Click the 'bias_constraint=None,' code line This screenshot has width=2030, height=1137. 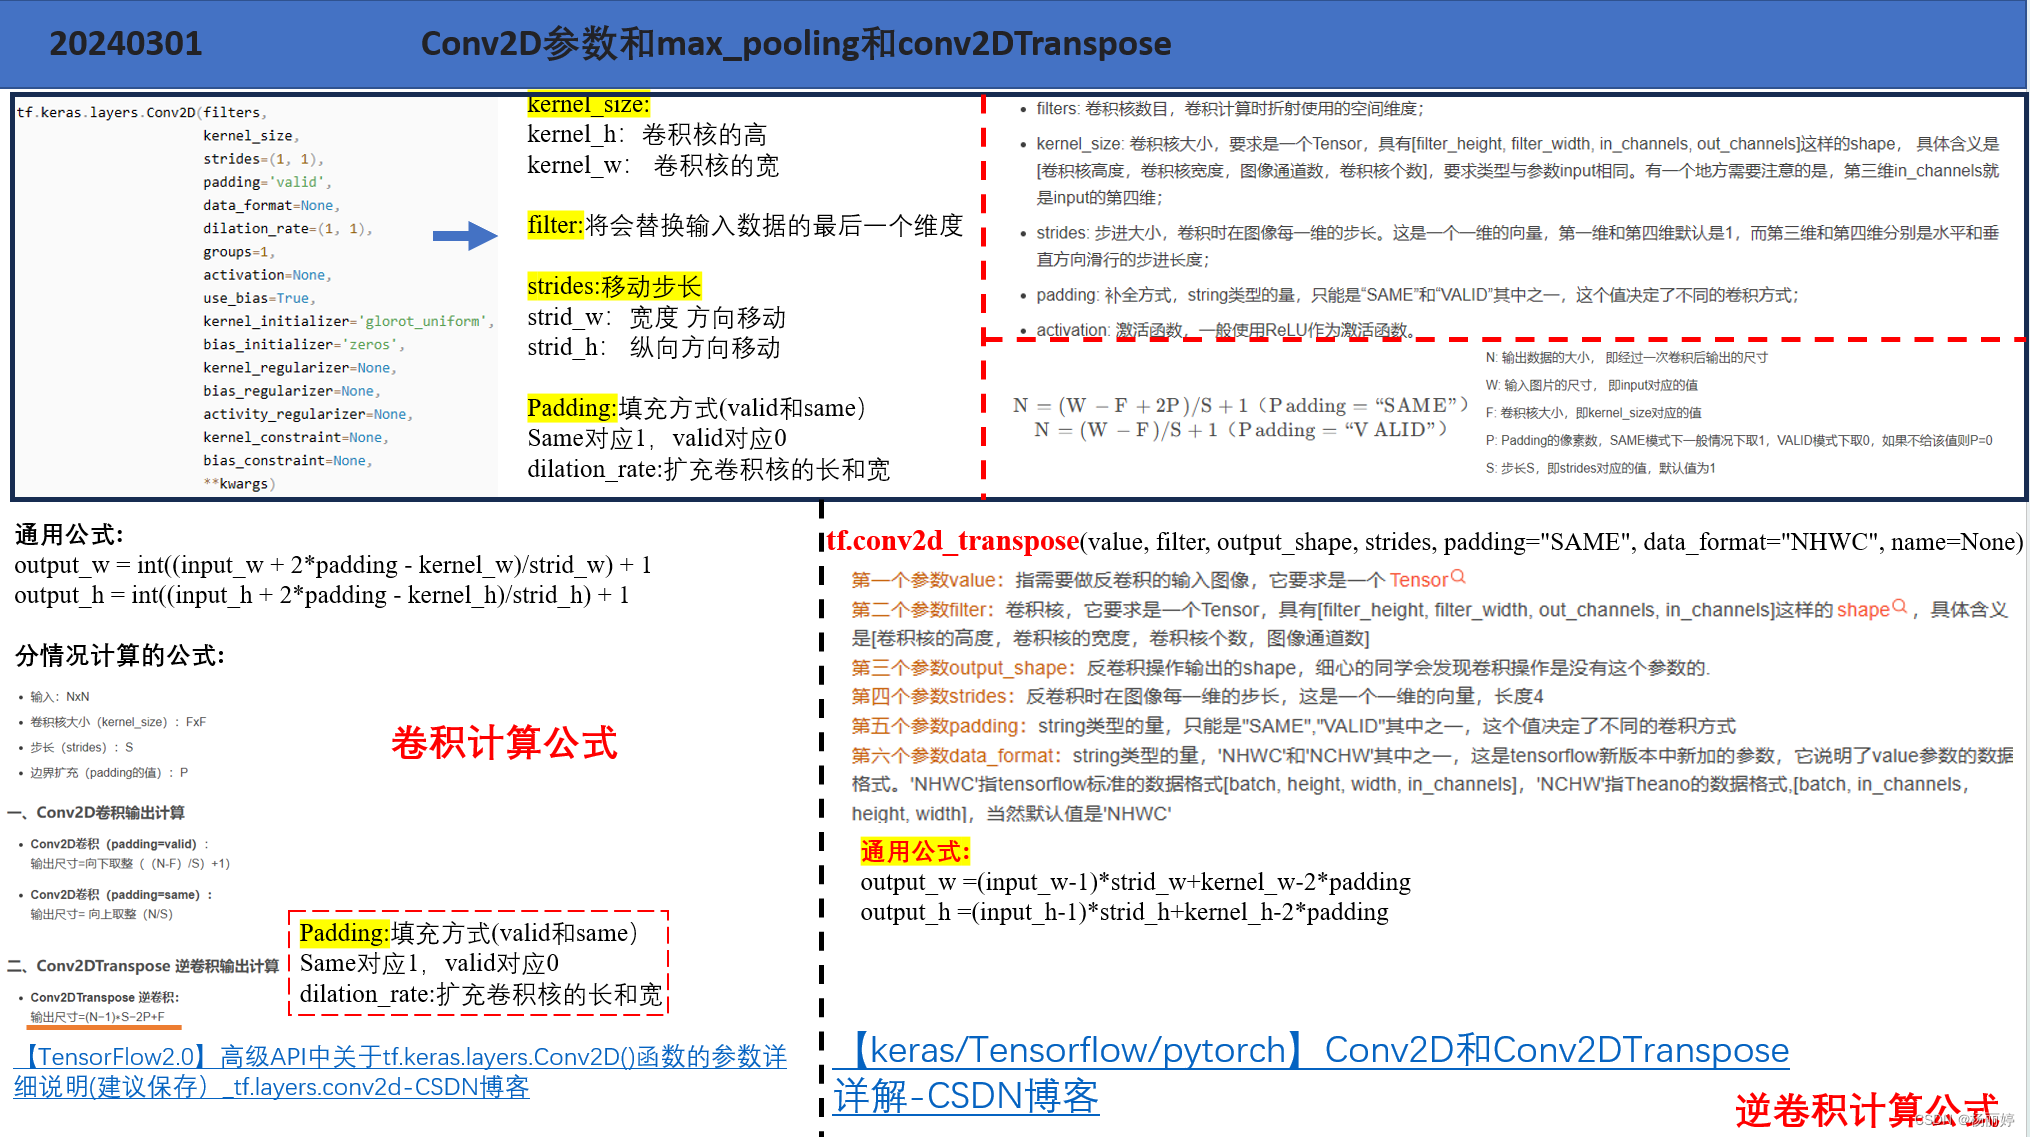tap(288, 460)
